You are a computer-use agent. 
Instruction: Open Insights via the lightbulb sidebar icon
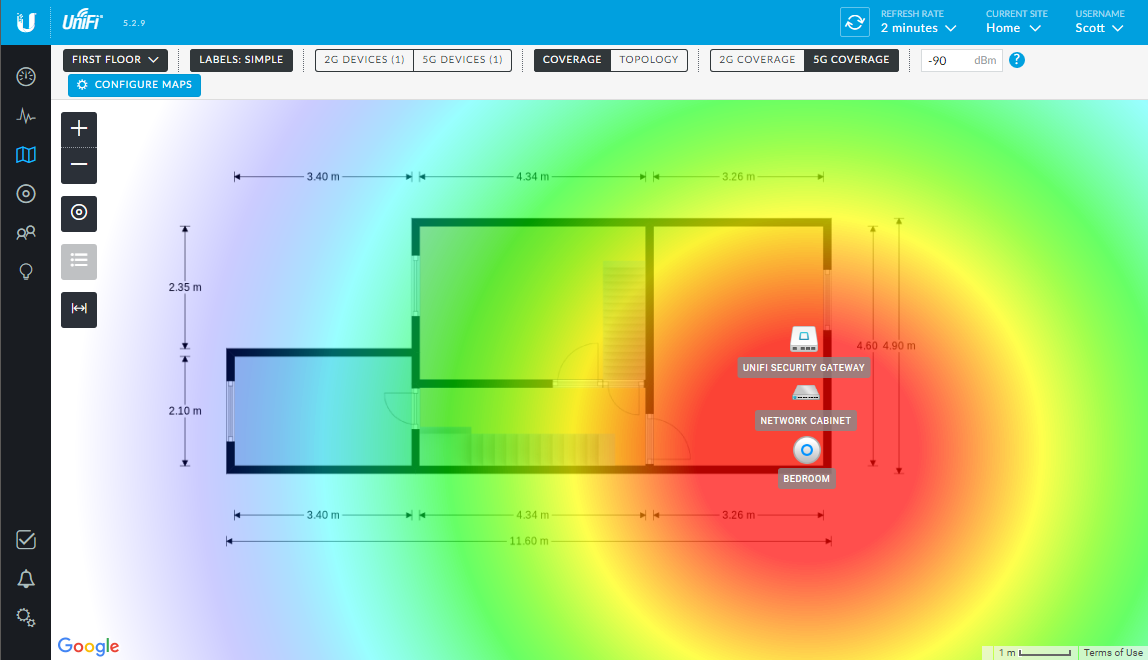click(26, 271)
